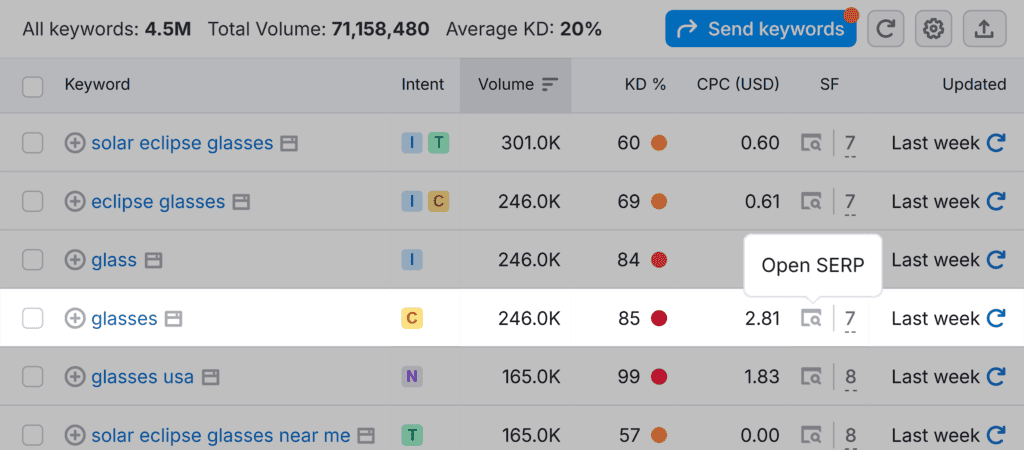Click the export upload icon

pyautogui.click(x=984, y=29)
